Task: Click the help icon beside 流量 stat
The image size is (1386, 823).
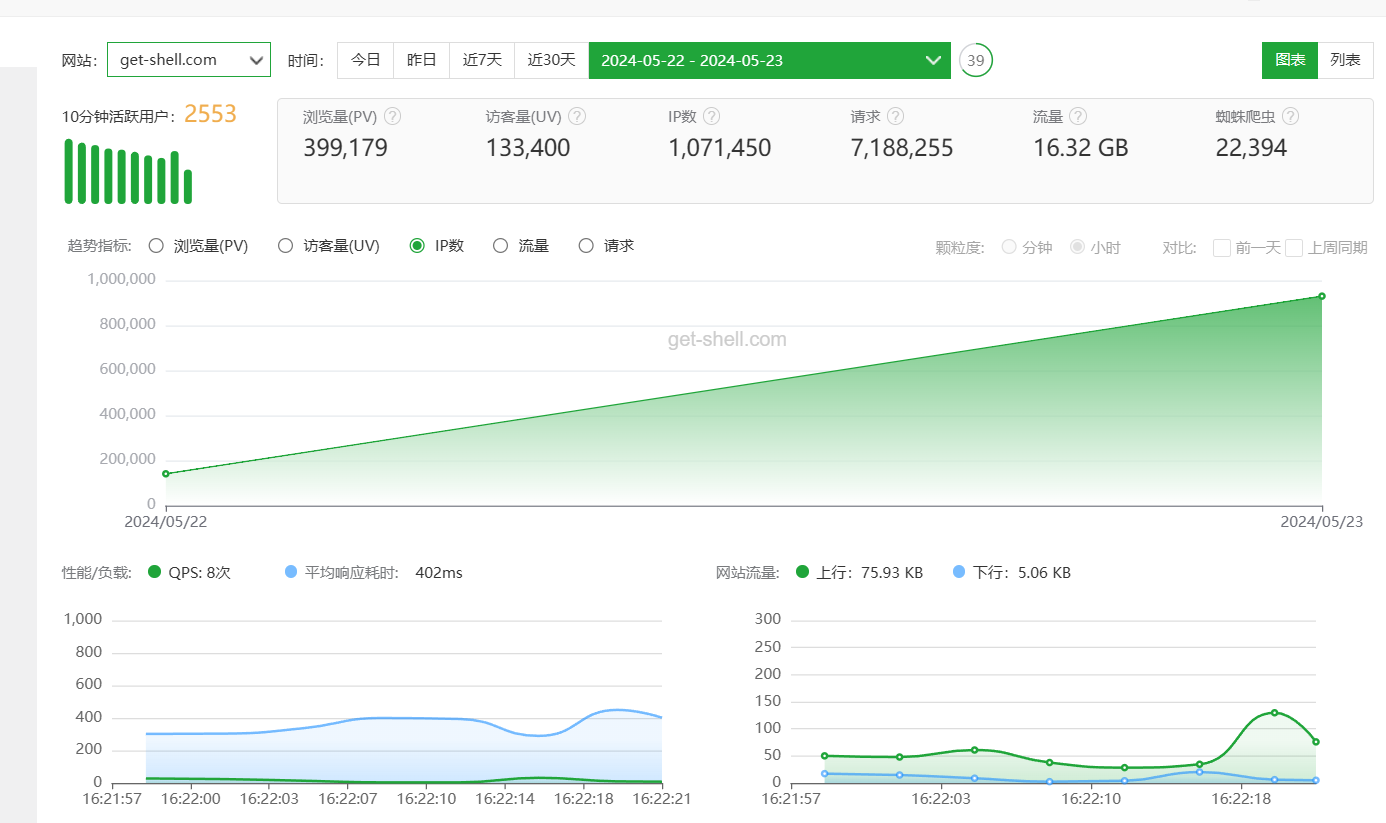Action: click(x=1078, y=116)
